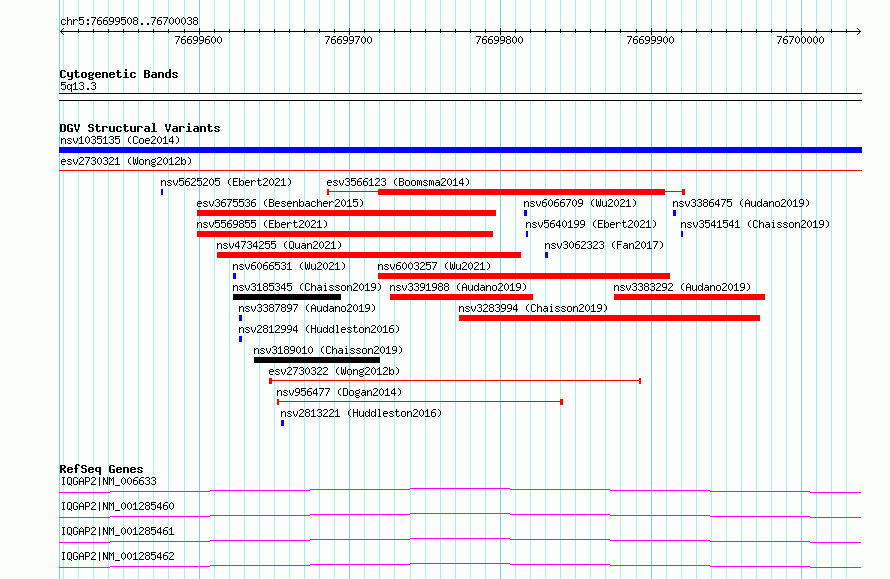Viewport: 890px width, 579px height.
Task: Select the red nsv3383292 variant bar
Action: [x=689, y=297]
